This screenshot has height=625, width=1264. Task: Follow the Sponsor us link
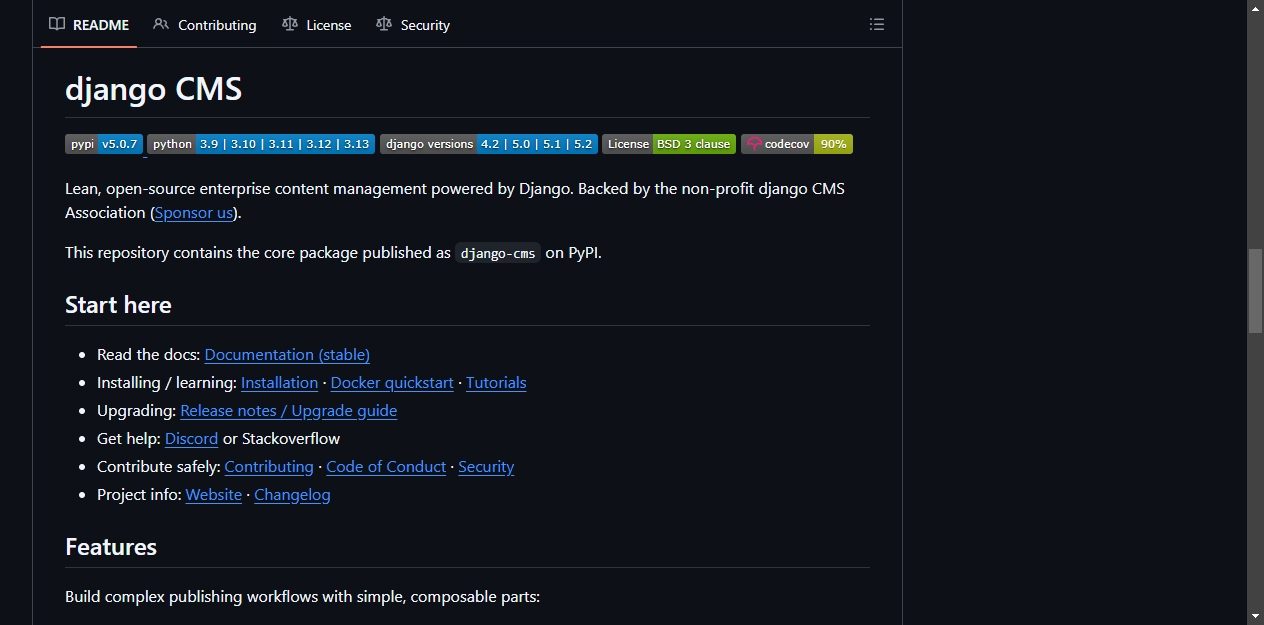pos(194,213)
